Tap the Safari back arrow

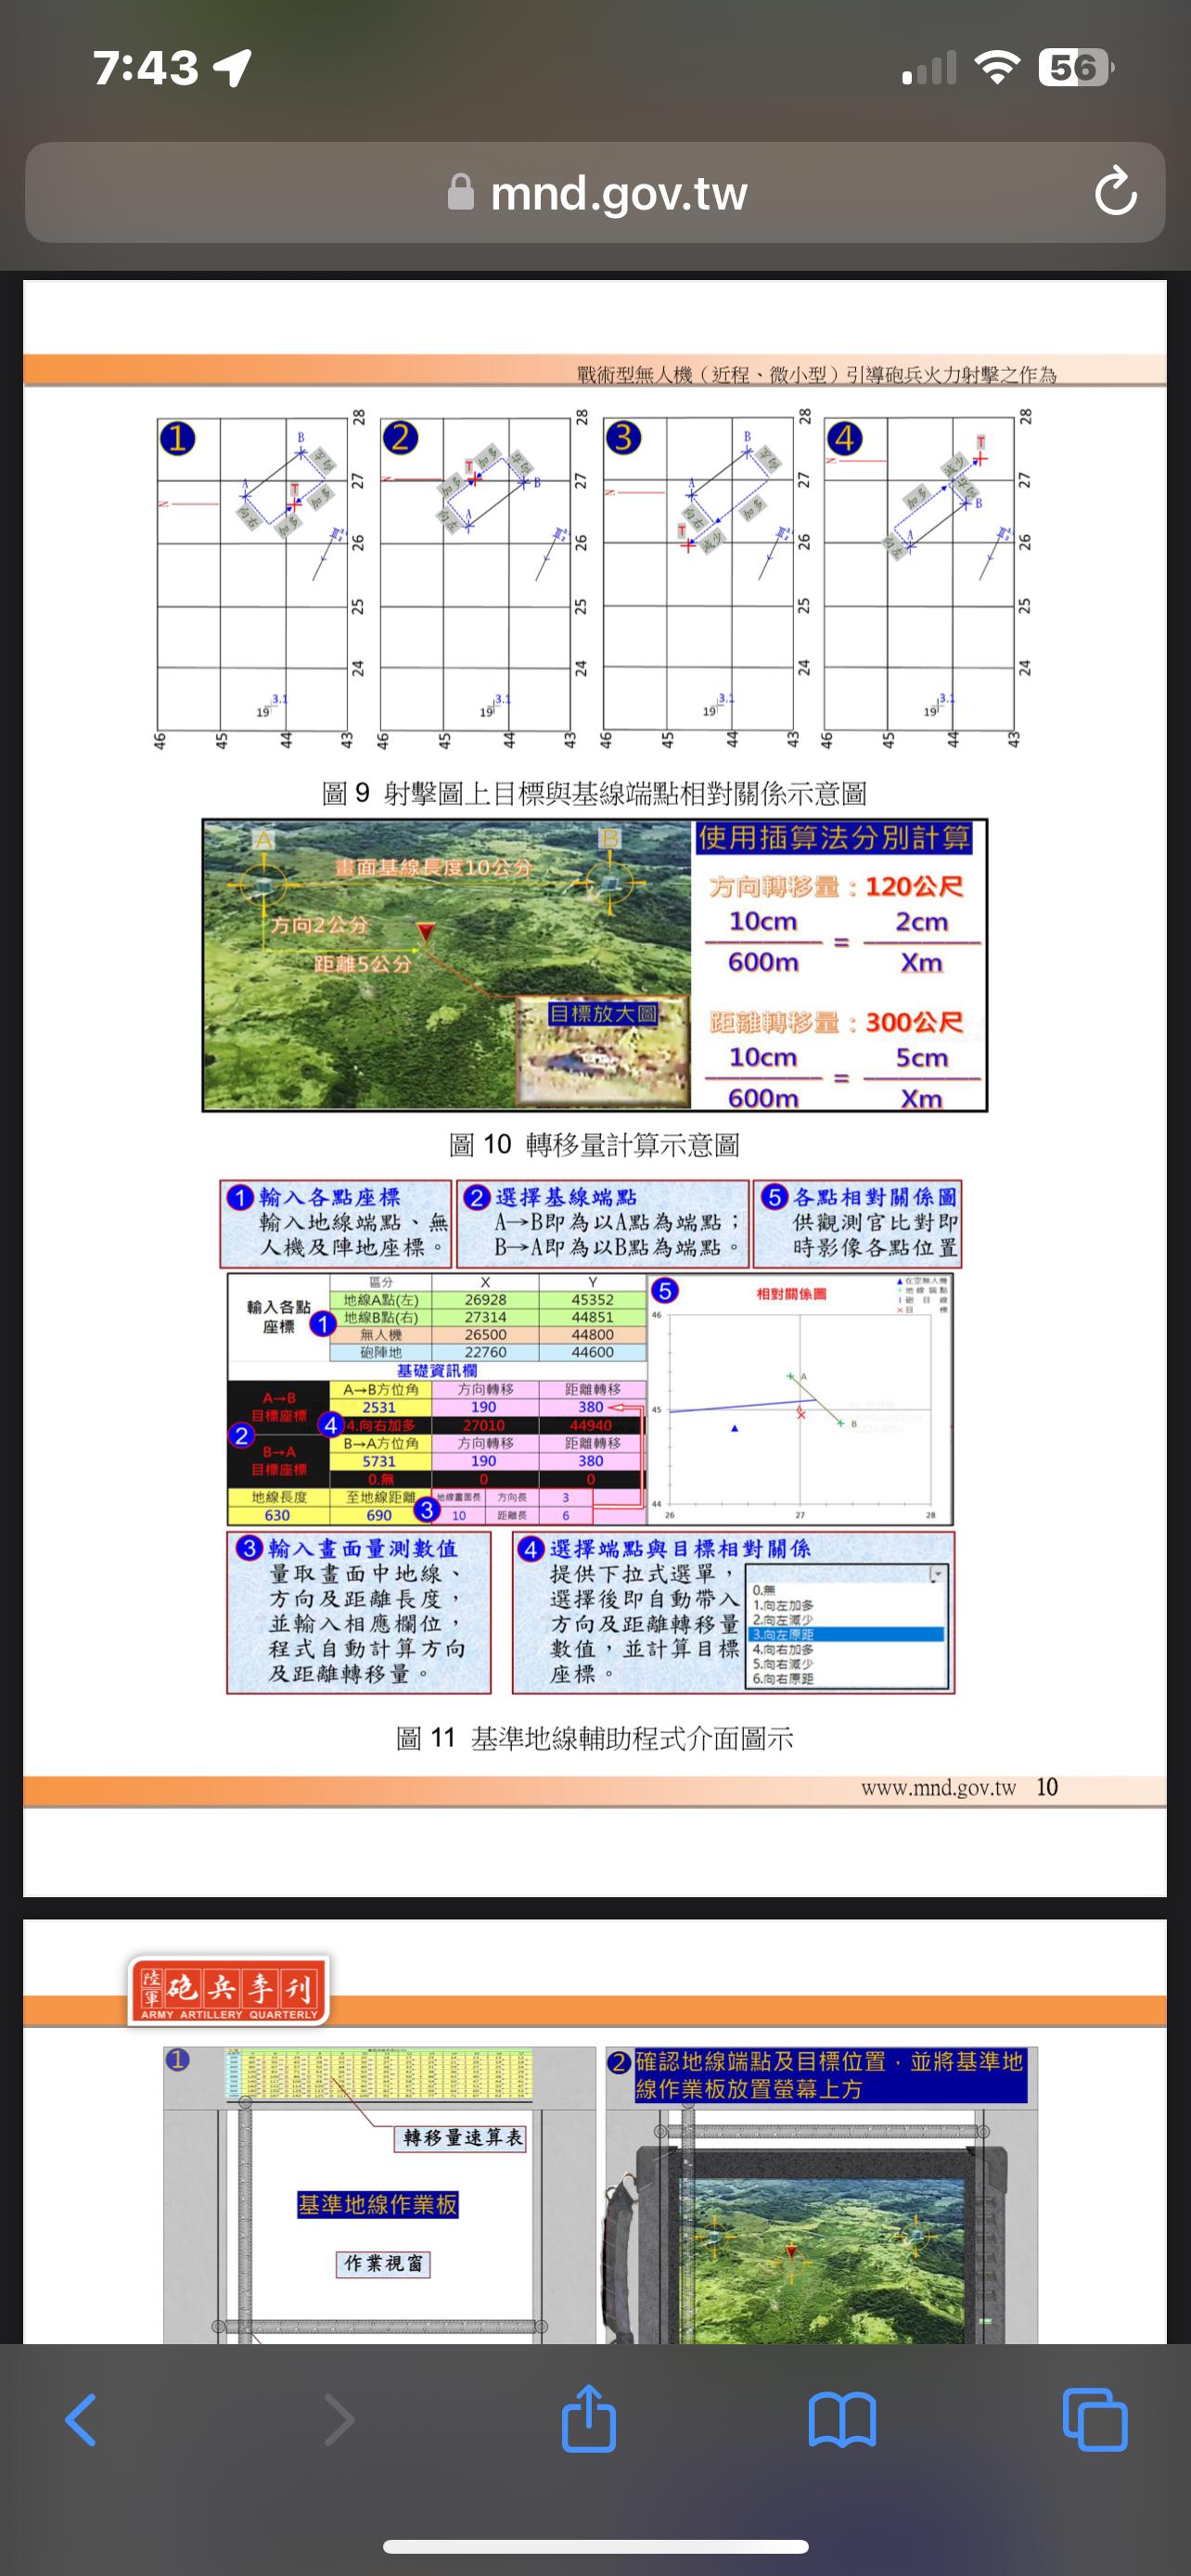click(81, 2420)
